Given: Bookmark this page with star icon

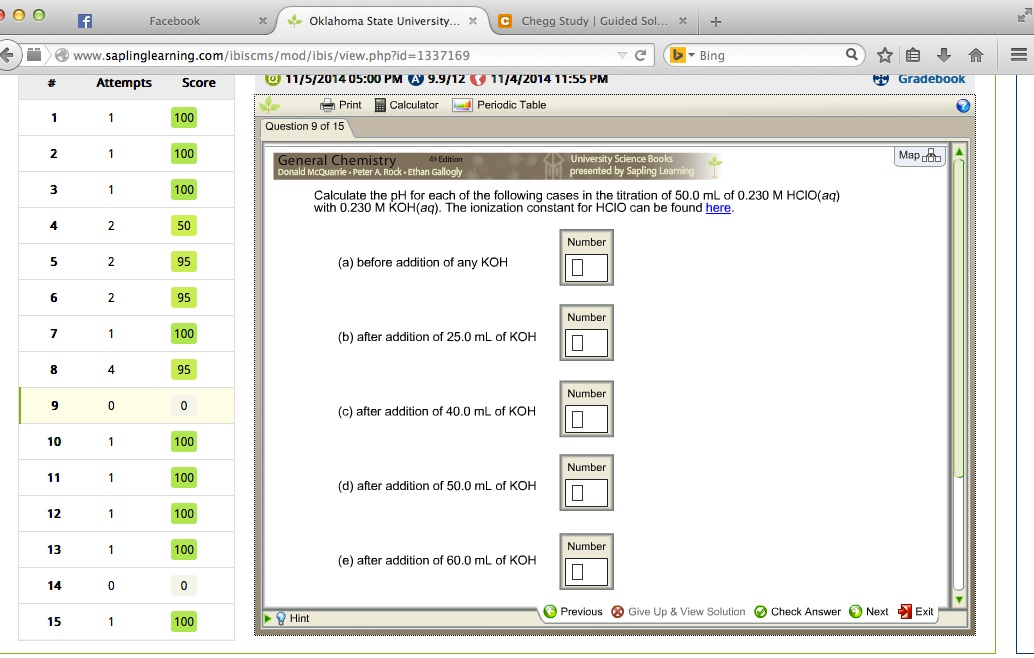Looking at the screenshot, I should coord(884,55).
